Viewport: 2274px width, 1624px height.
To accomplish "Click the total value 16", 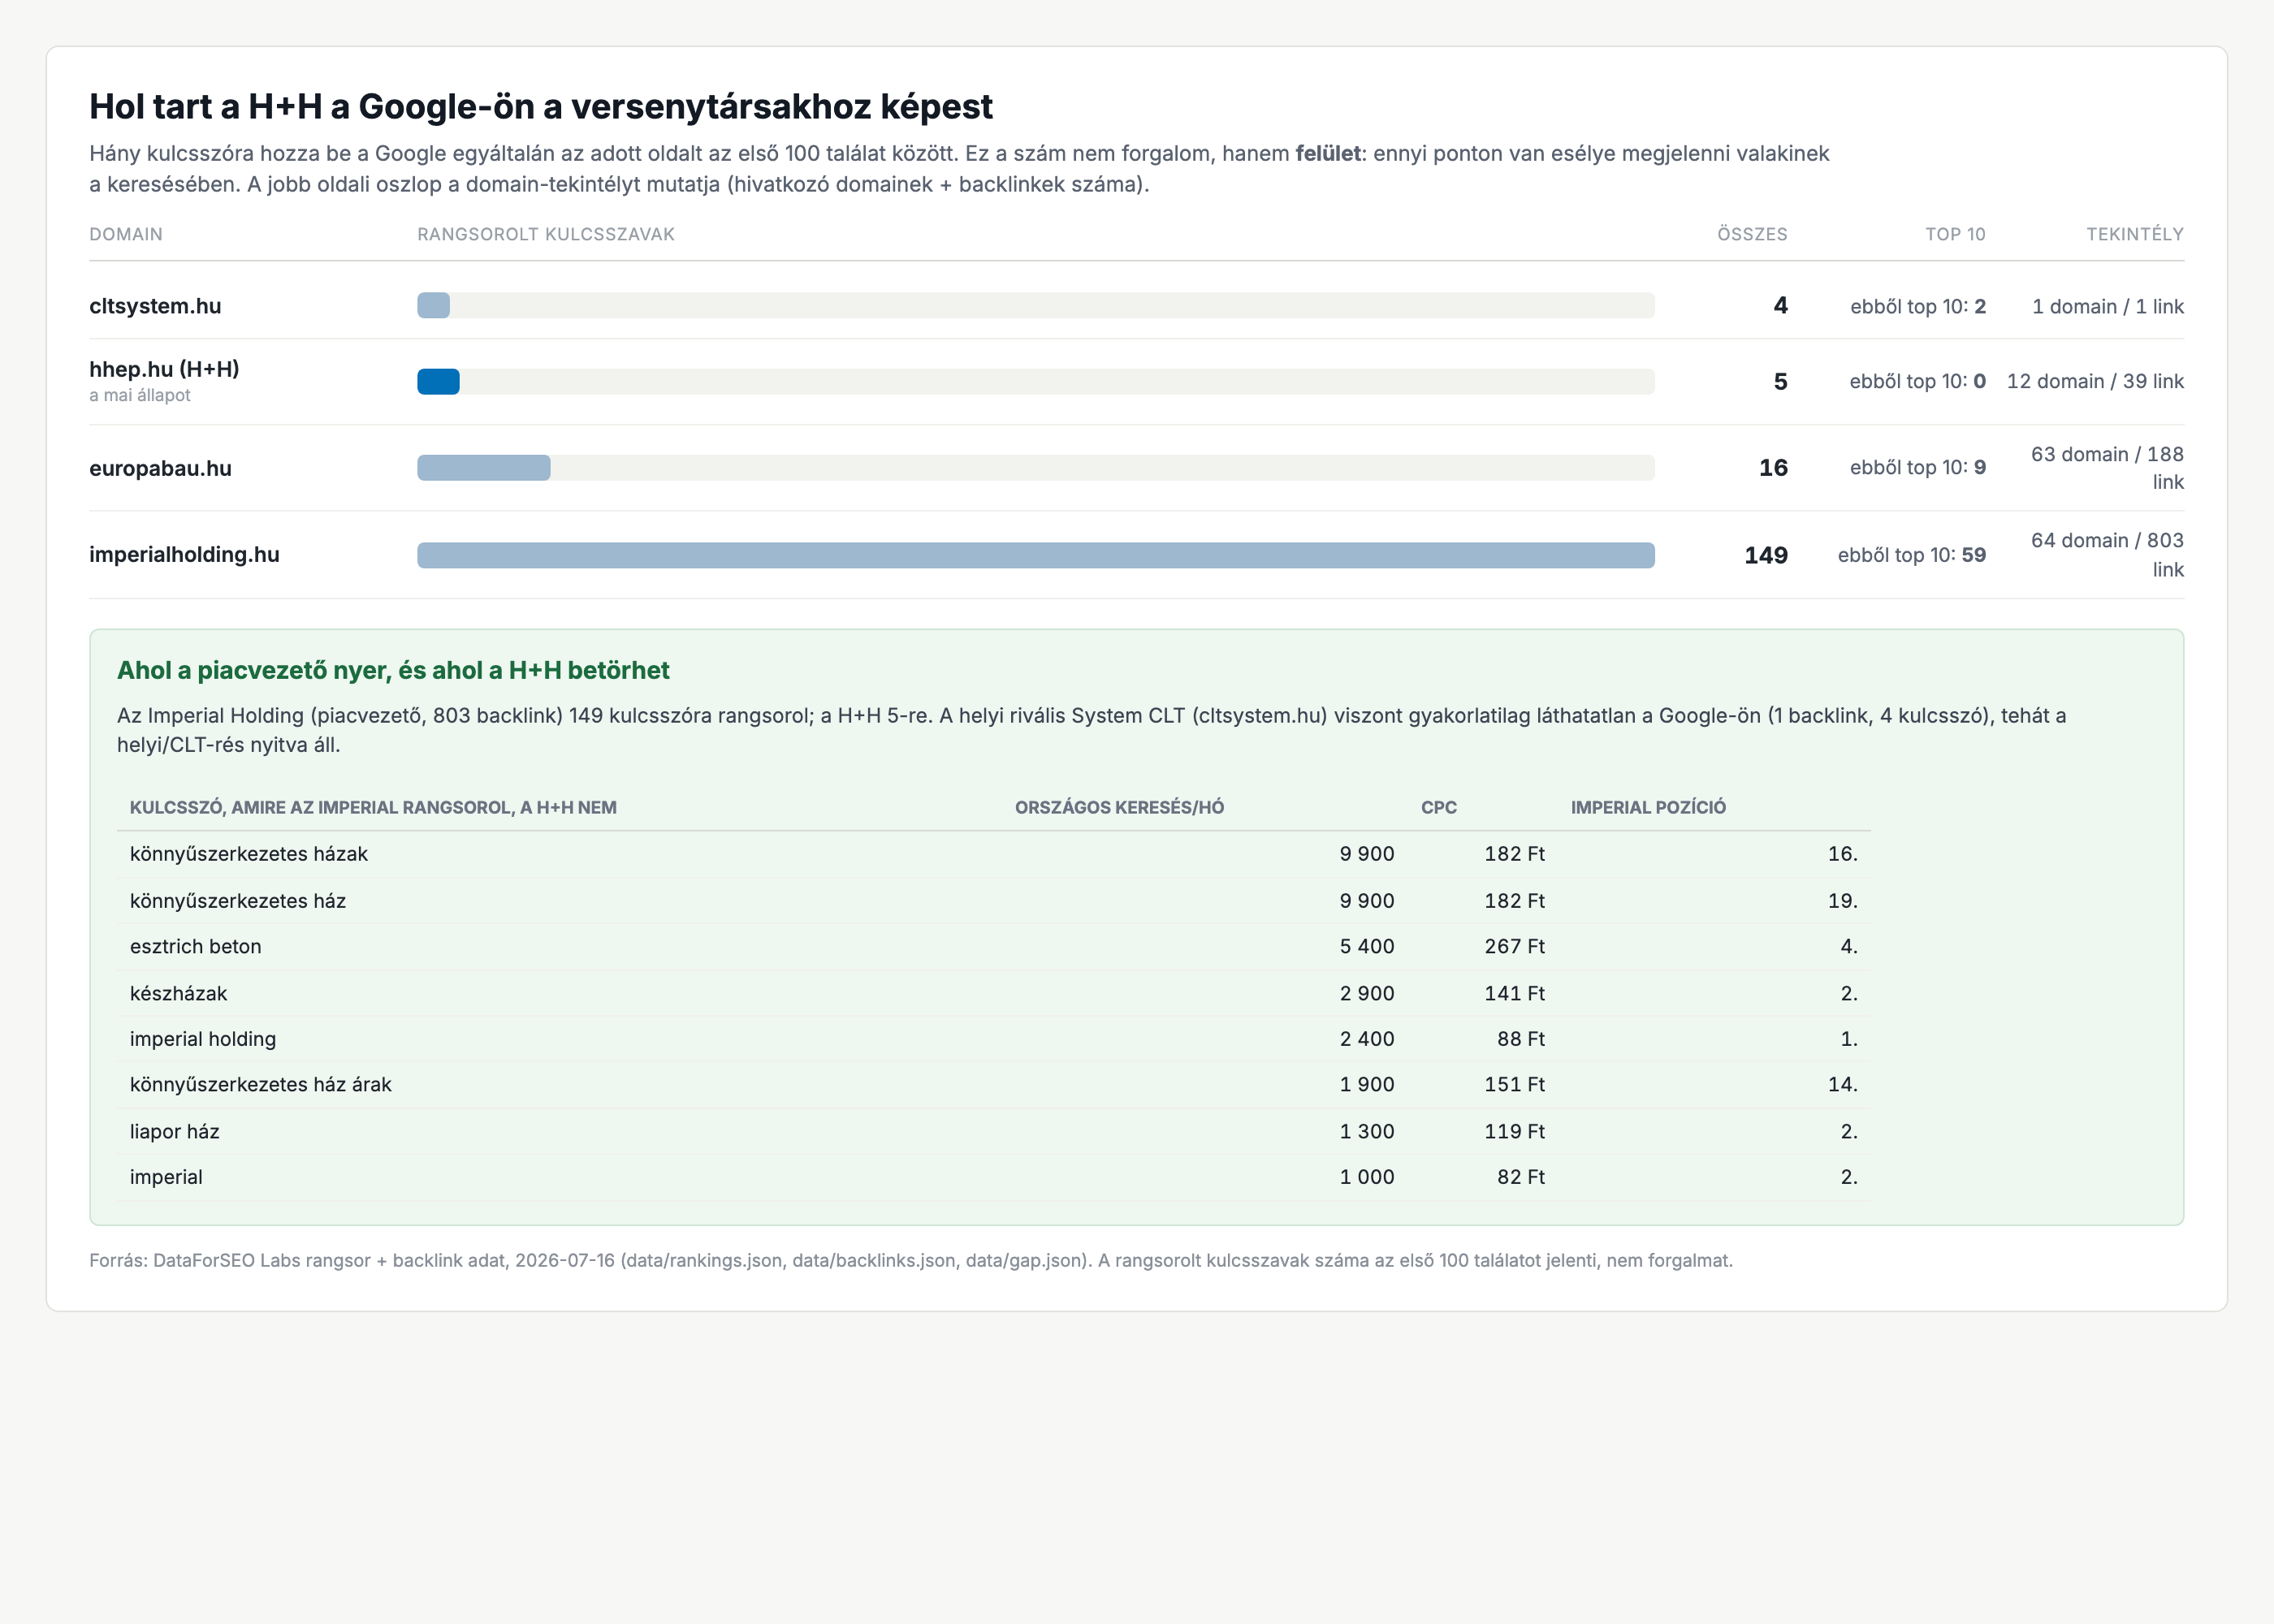I will (x=1773, y=468).
